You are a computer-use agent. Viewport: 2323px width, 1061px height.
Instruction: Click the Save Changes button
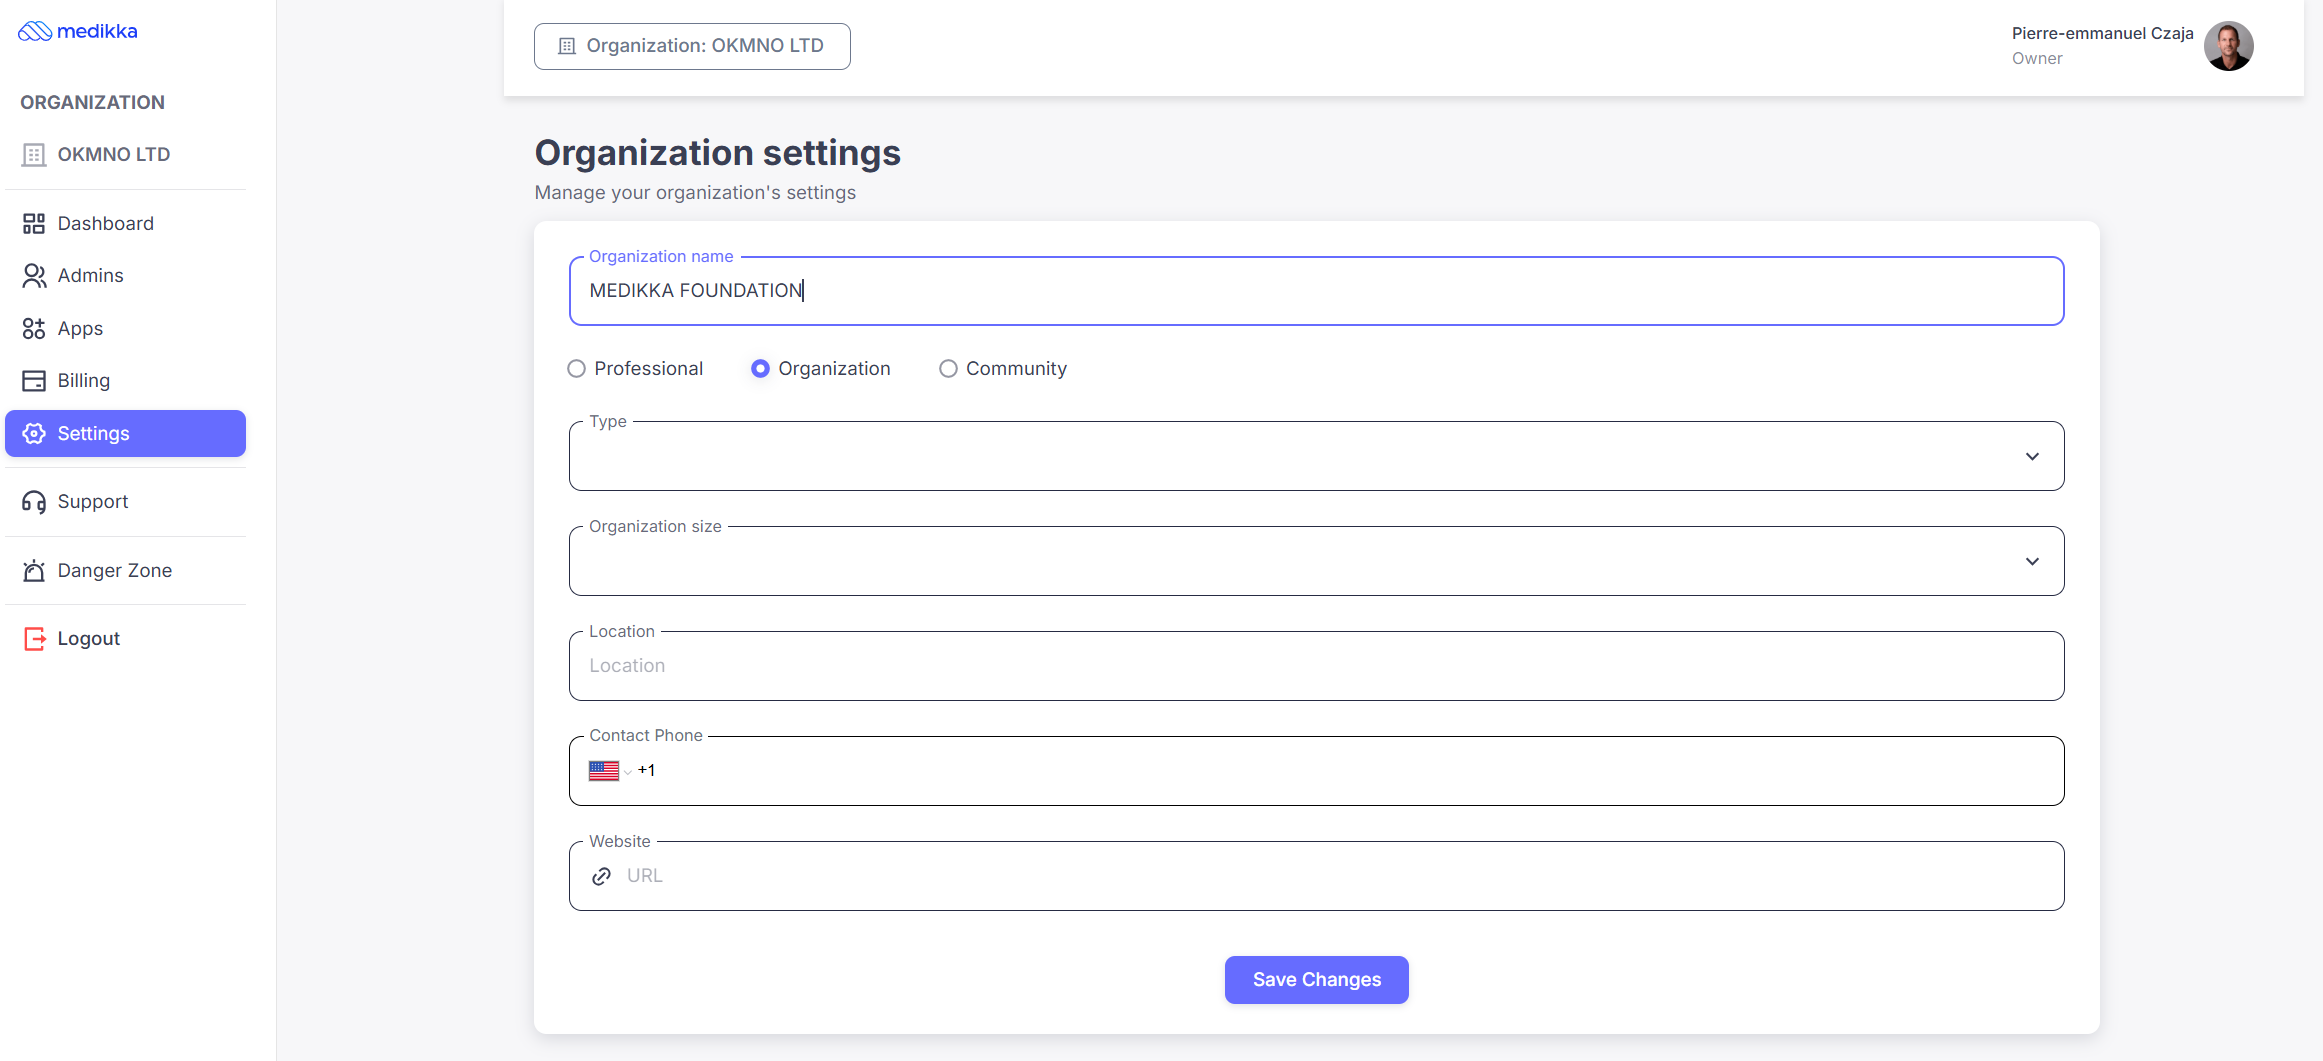(1316, 980)
